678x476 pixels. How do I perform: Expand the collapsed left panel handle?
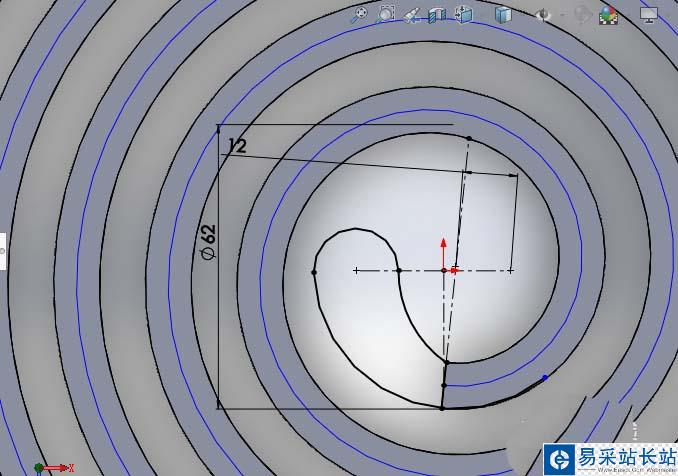(2, 251)
